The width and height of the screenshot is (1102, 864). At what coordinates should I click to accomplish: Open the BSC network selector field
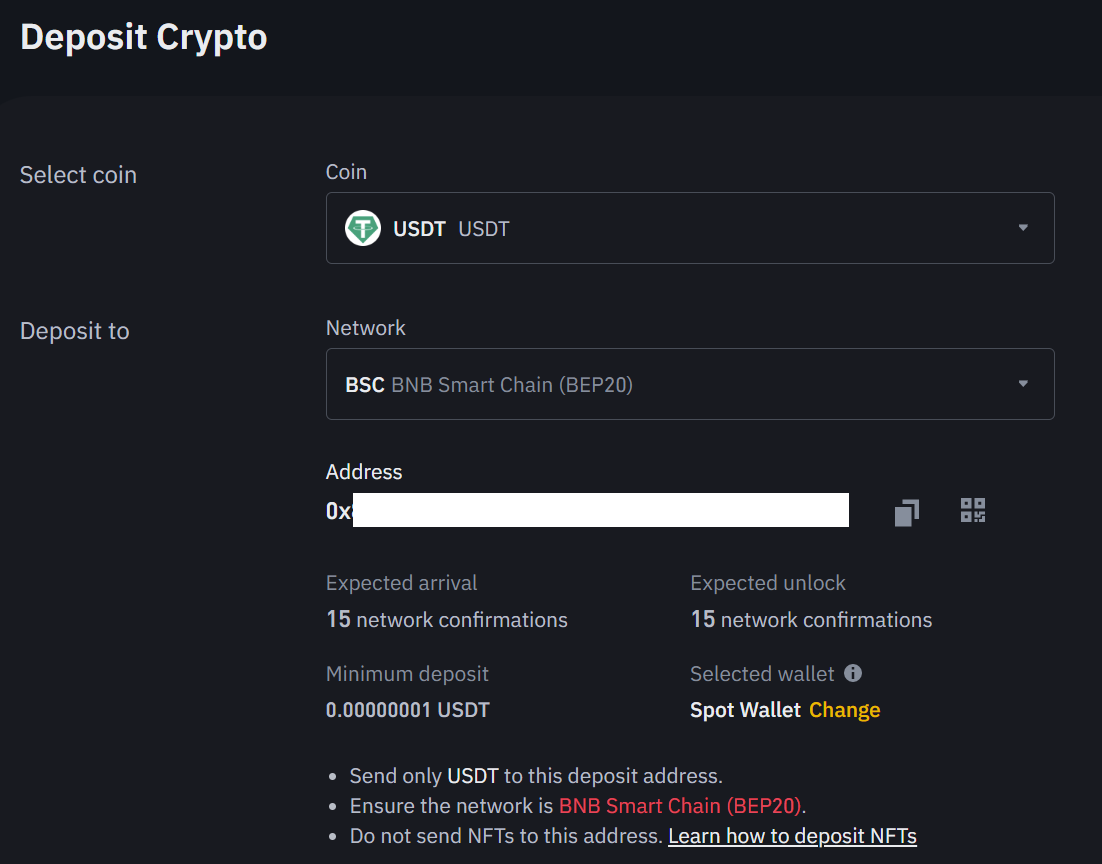pyautogui.click(x=690, y=384)
